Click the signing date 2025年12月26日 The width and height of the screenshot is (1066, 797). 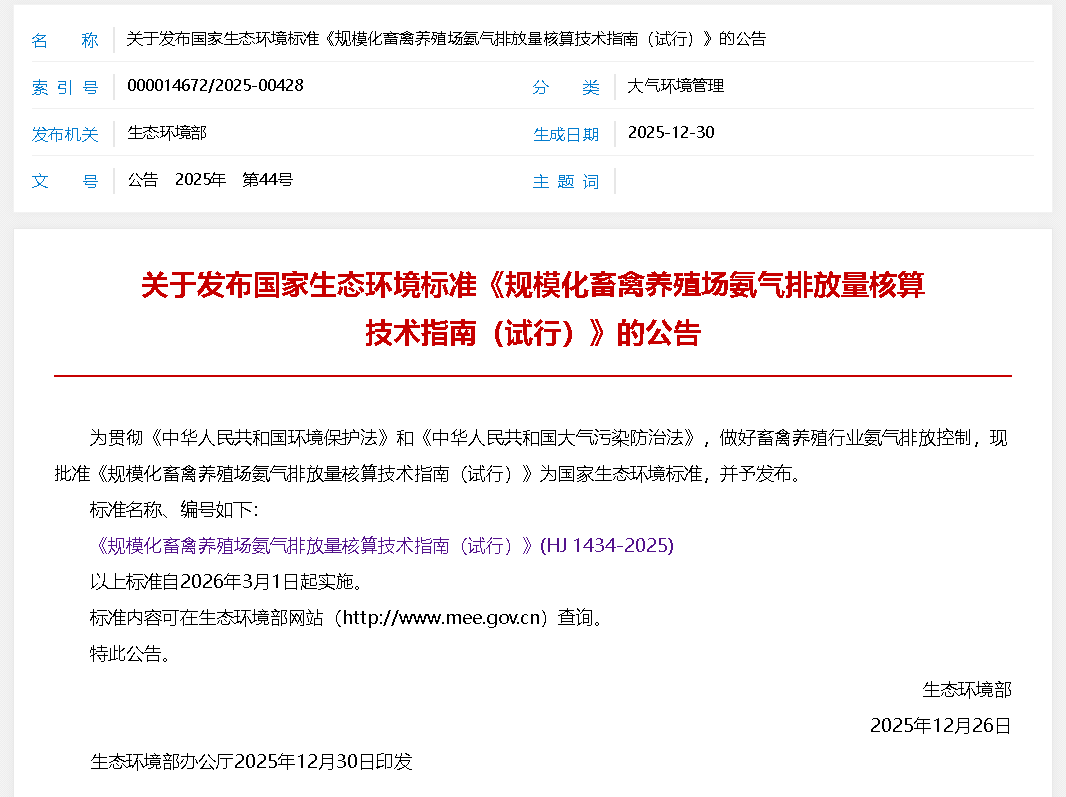pos(940,726)
